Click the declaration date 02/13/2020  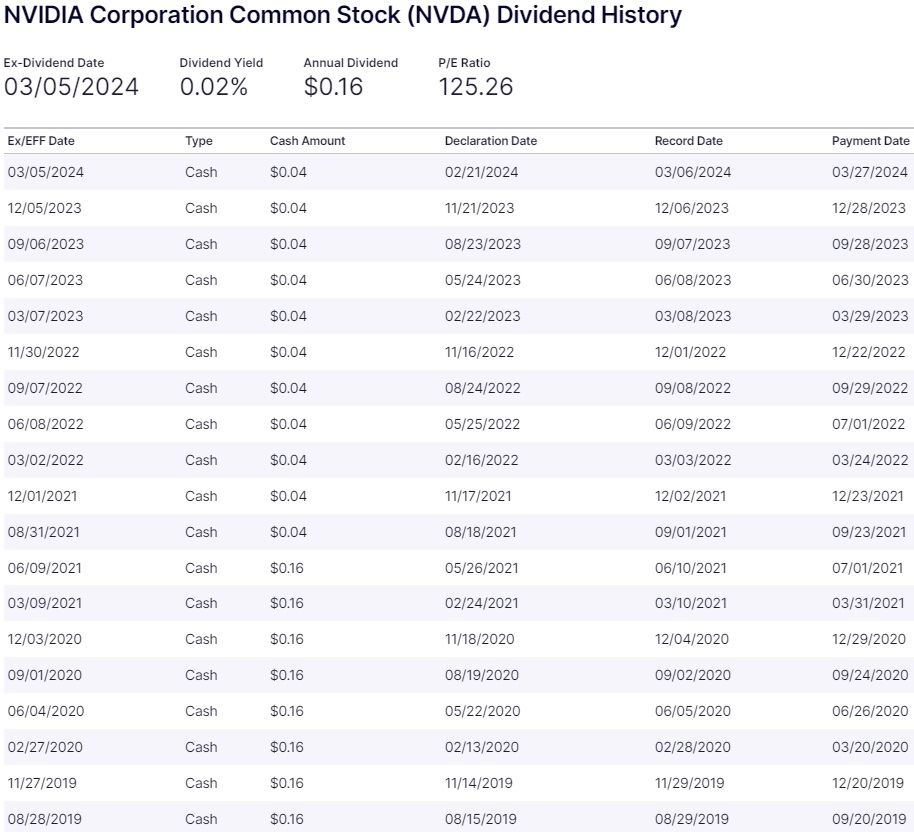(482, 747)
